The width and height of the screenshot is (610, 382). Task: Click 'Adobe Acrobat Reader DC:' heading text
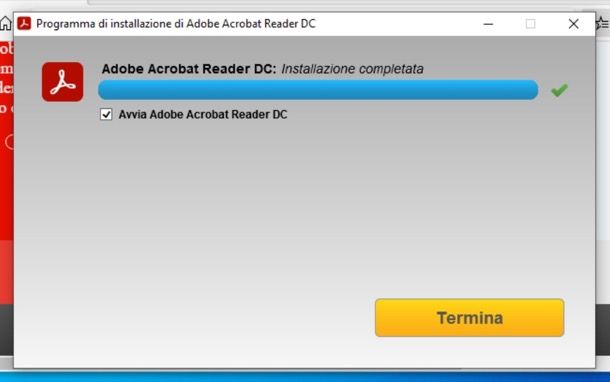(x=189, y=69)
